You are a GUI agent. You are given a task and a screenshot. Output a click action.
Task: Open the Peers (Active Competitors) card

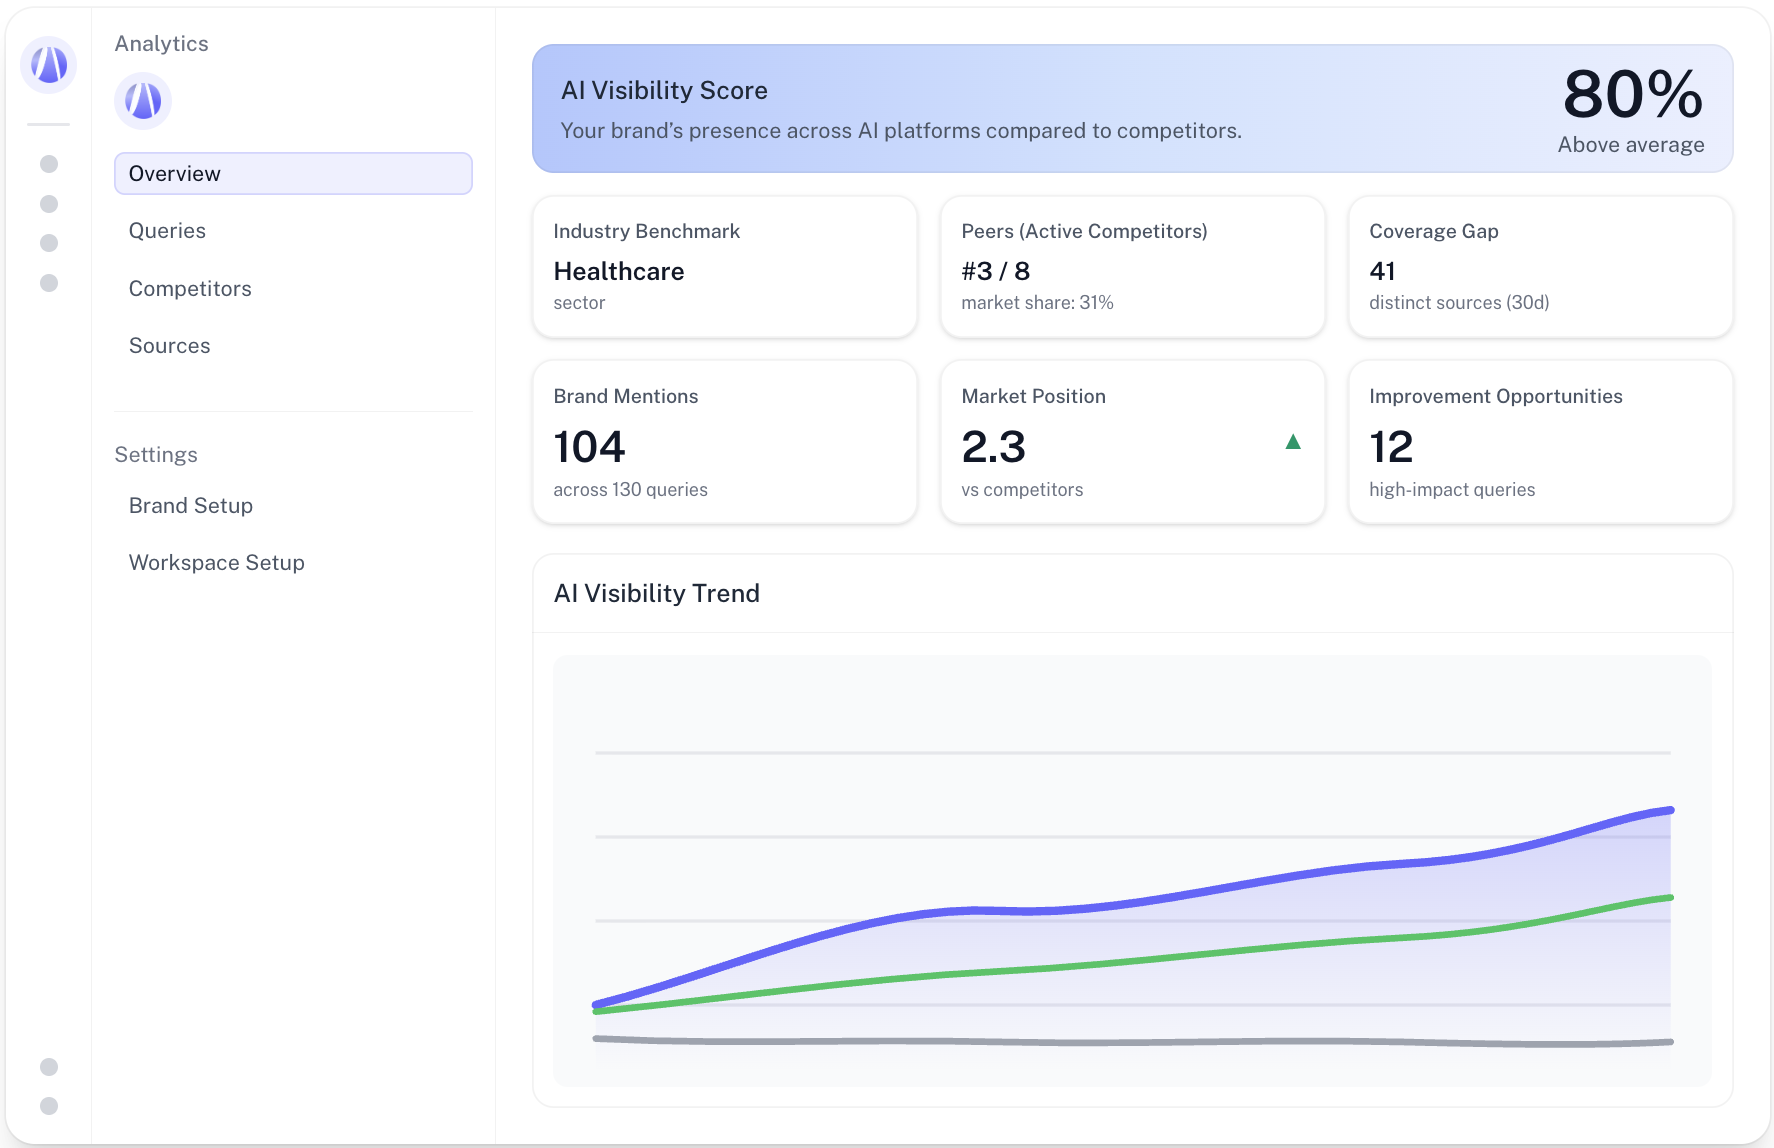1132,267
